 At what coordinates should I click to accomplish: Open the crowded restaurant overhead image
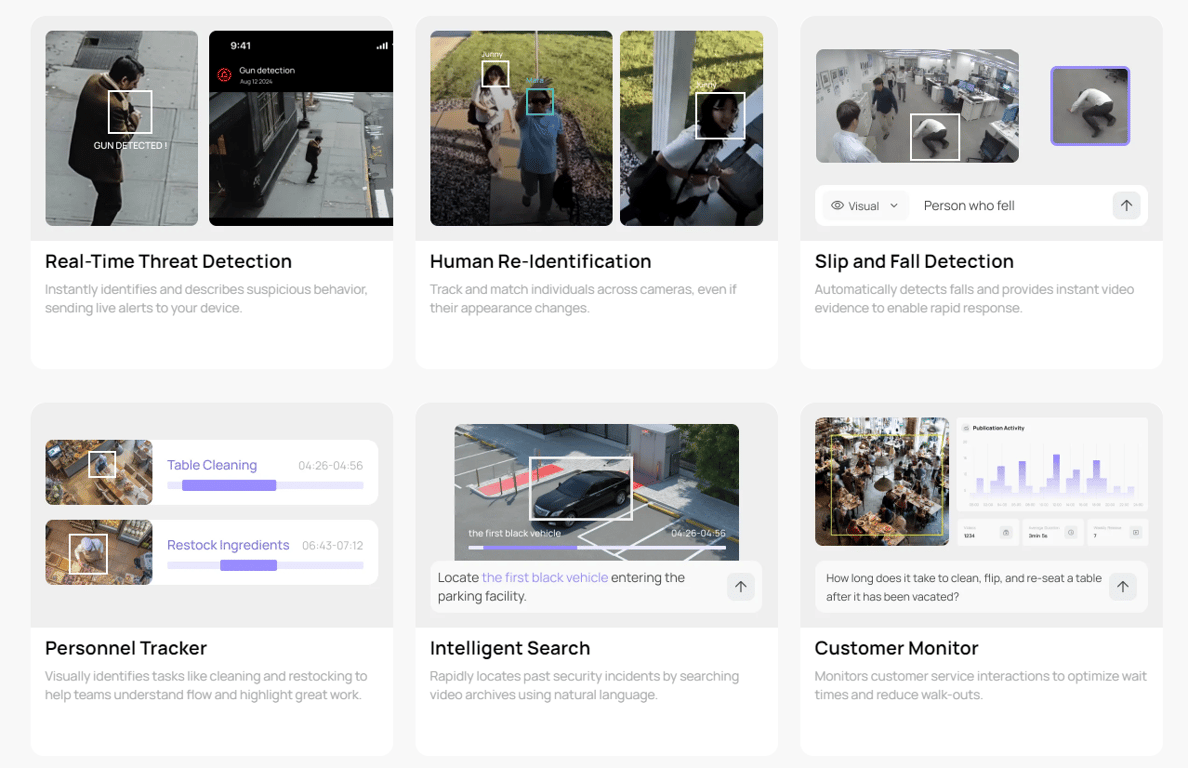pos(882,481)
